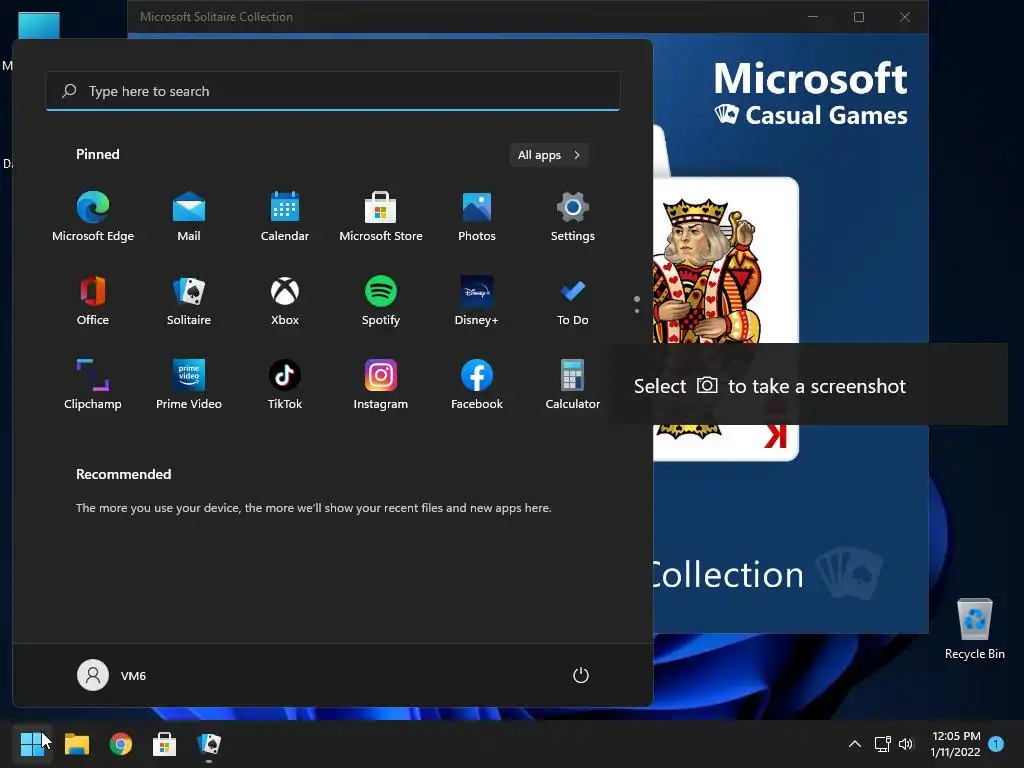Image resolution: width=1024 pixels, height=768 pixels.
Task: Launch the Mail app
Action: tap(189, 216)
